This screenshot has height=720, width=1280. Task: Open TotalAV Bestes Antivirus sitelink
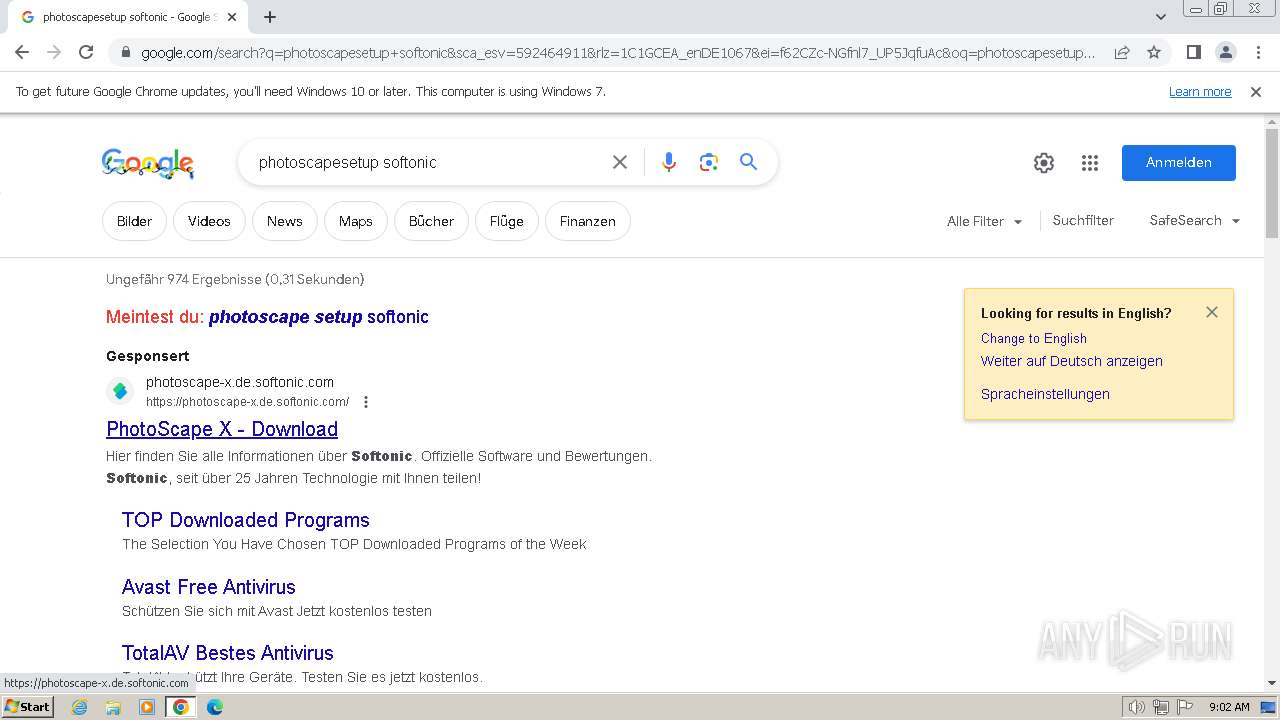click(228, 653)
